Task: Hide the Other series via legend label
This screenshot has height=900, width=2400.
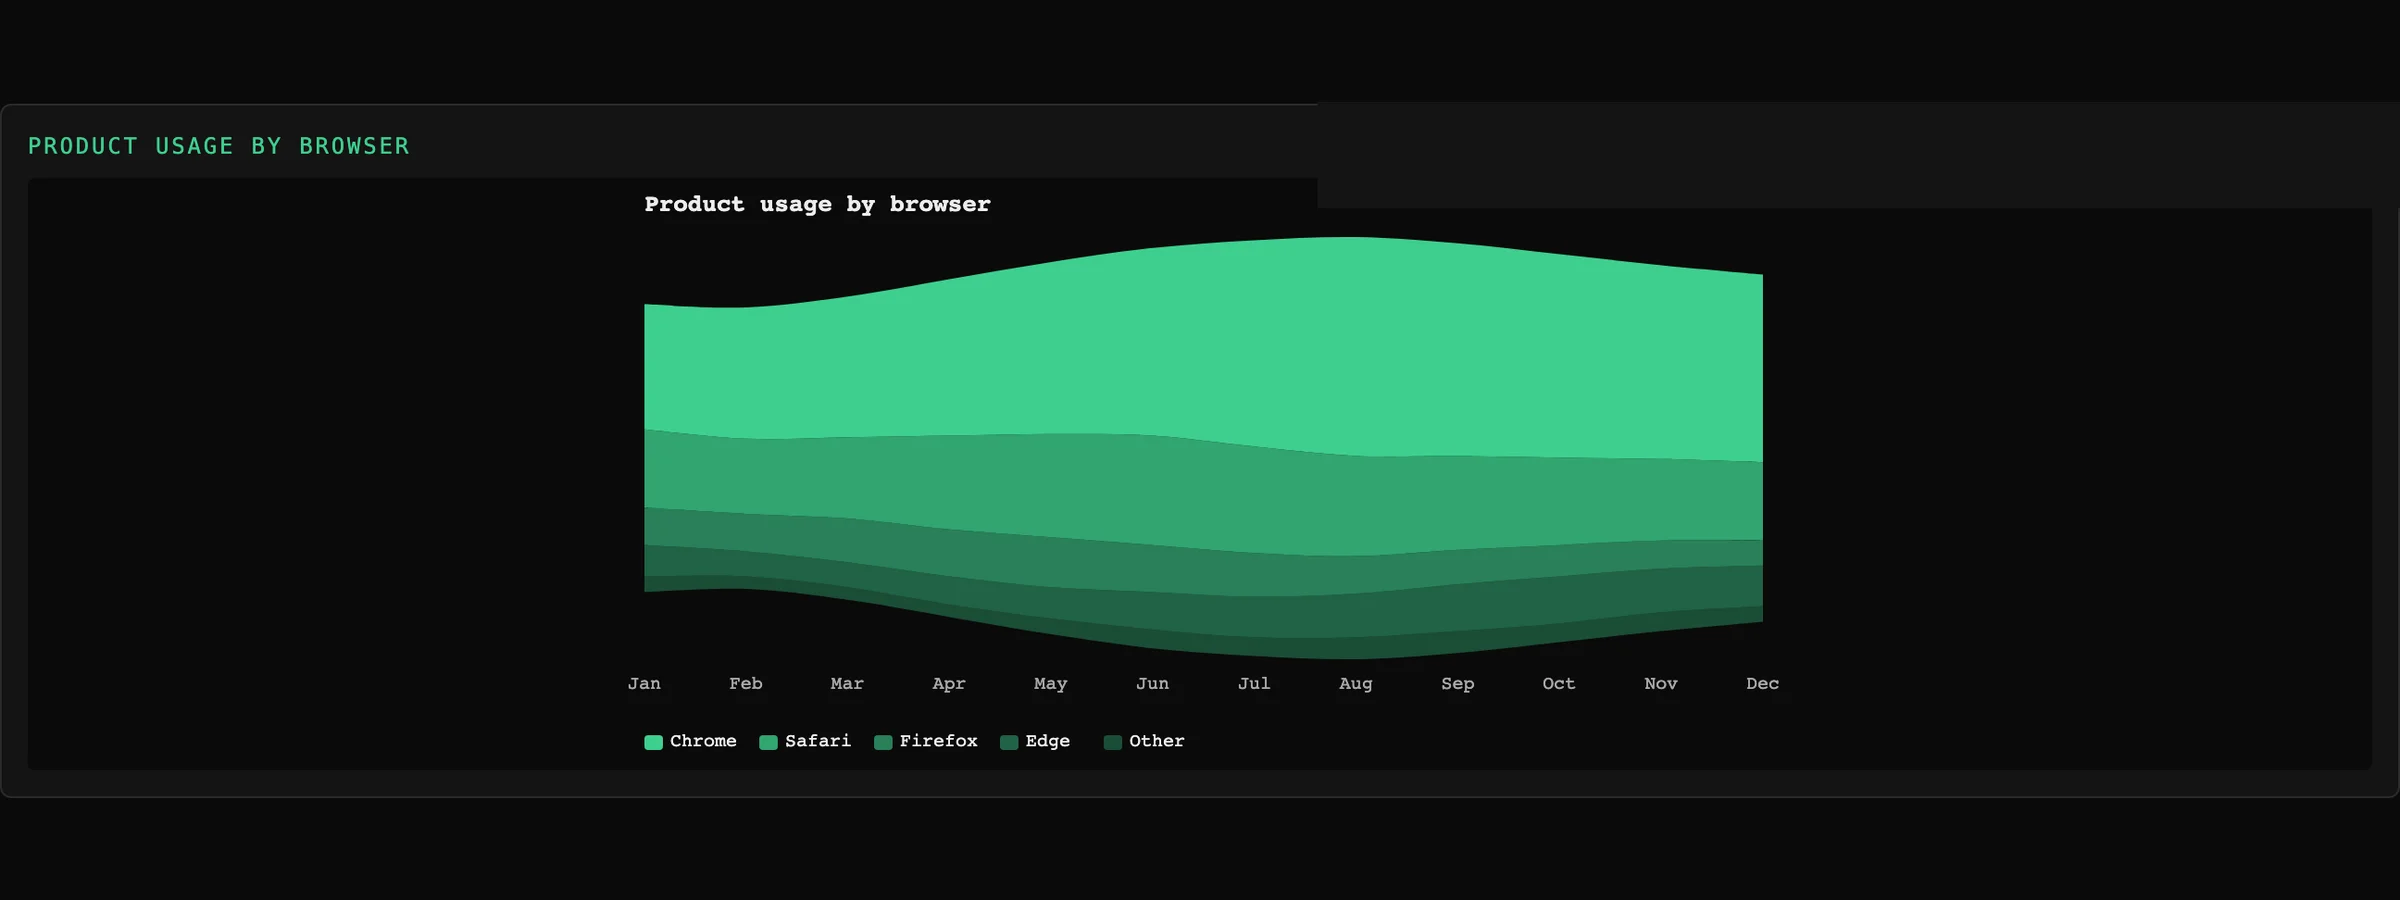Action: pos(1156,741)
